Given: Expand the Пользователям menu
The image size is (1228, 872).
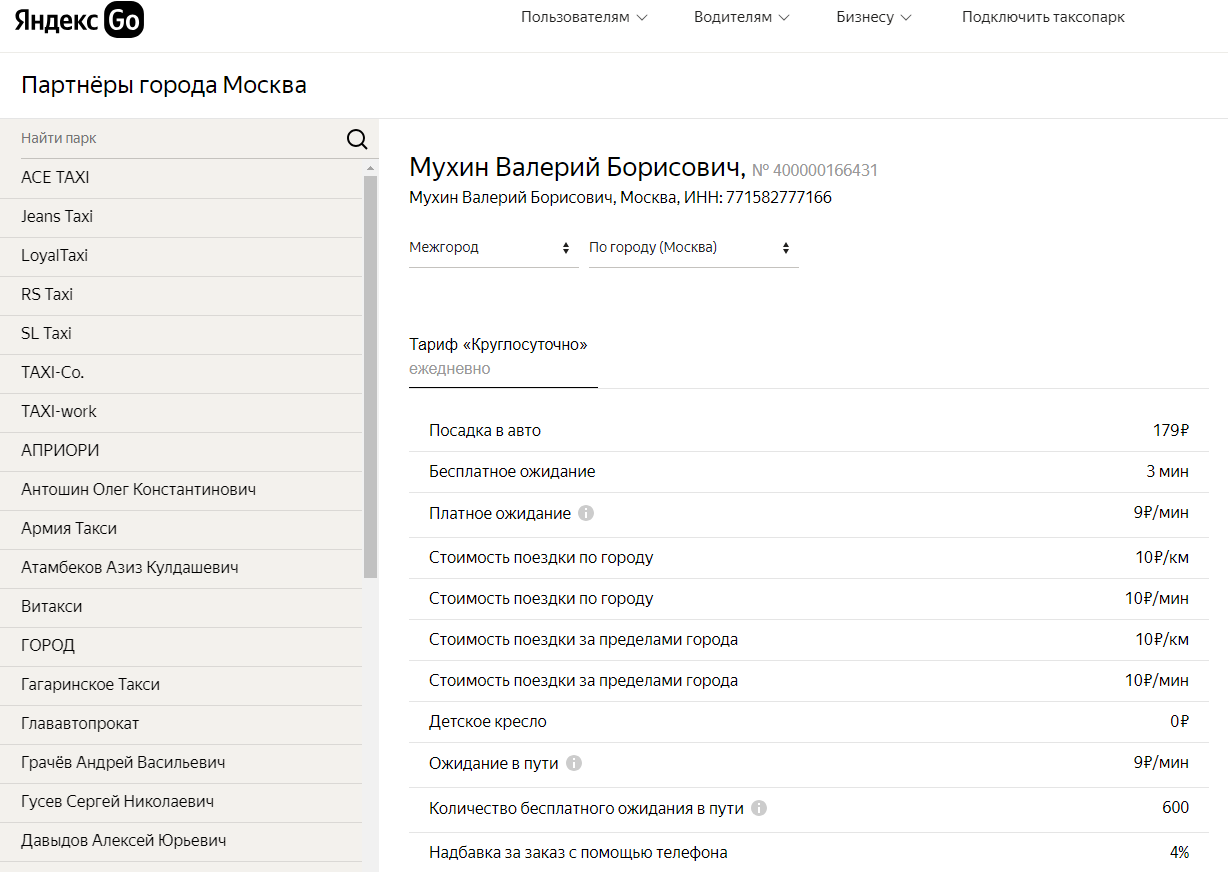Looking at the screenshot, I should point(584,17).
